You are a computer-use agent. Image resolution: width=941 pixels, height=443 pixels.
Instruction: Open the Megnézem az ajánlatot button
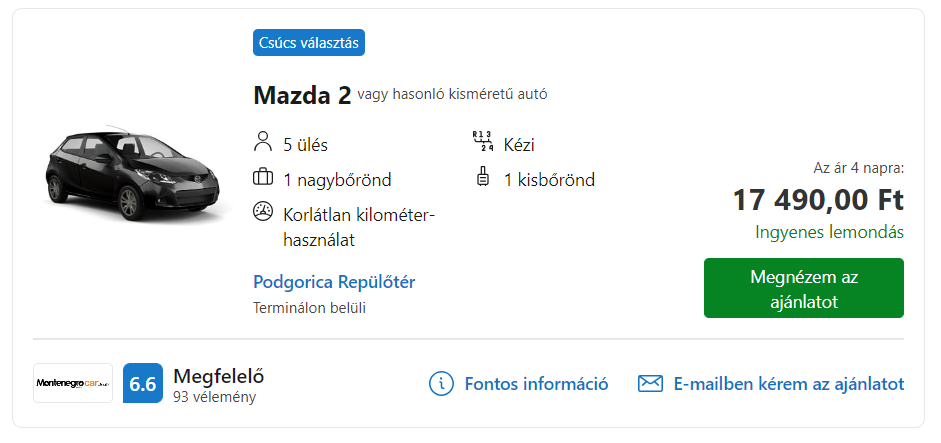coord(804,288)
